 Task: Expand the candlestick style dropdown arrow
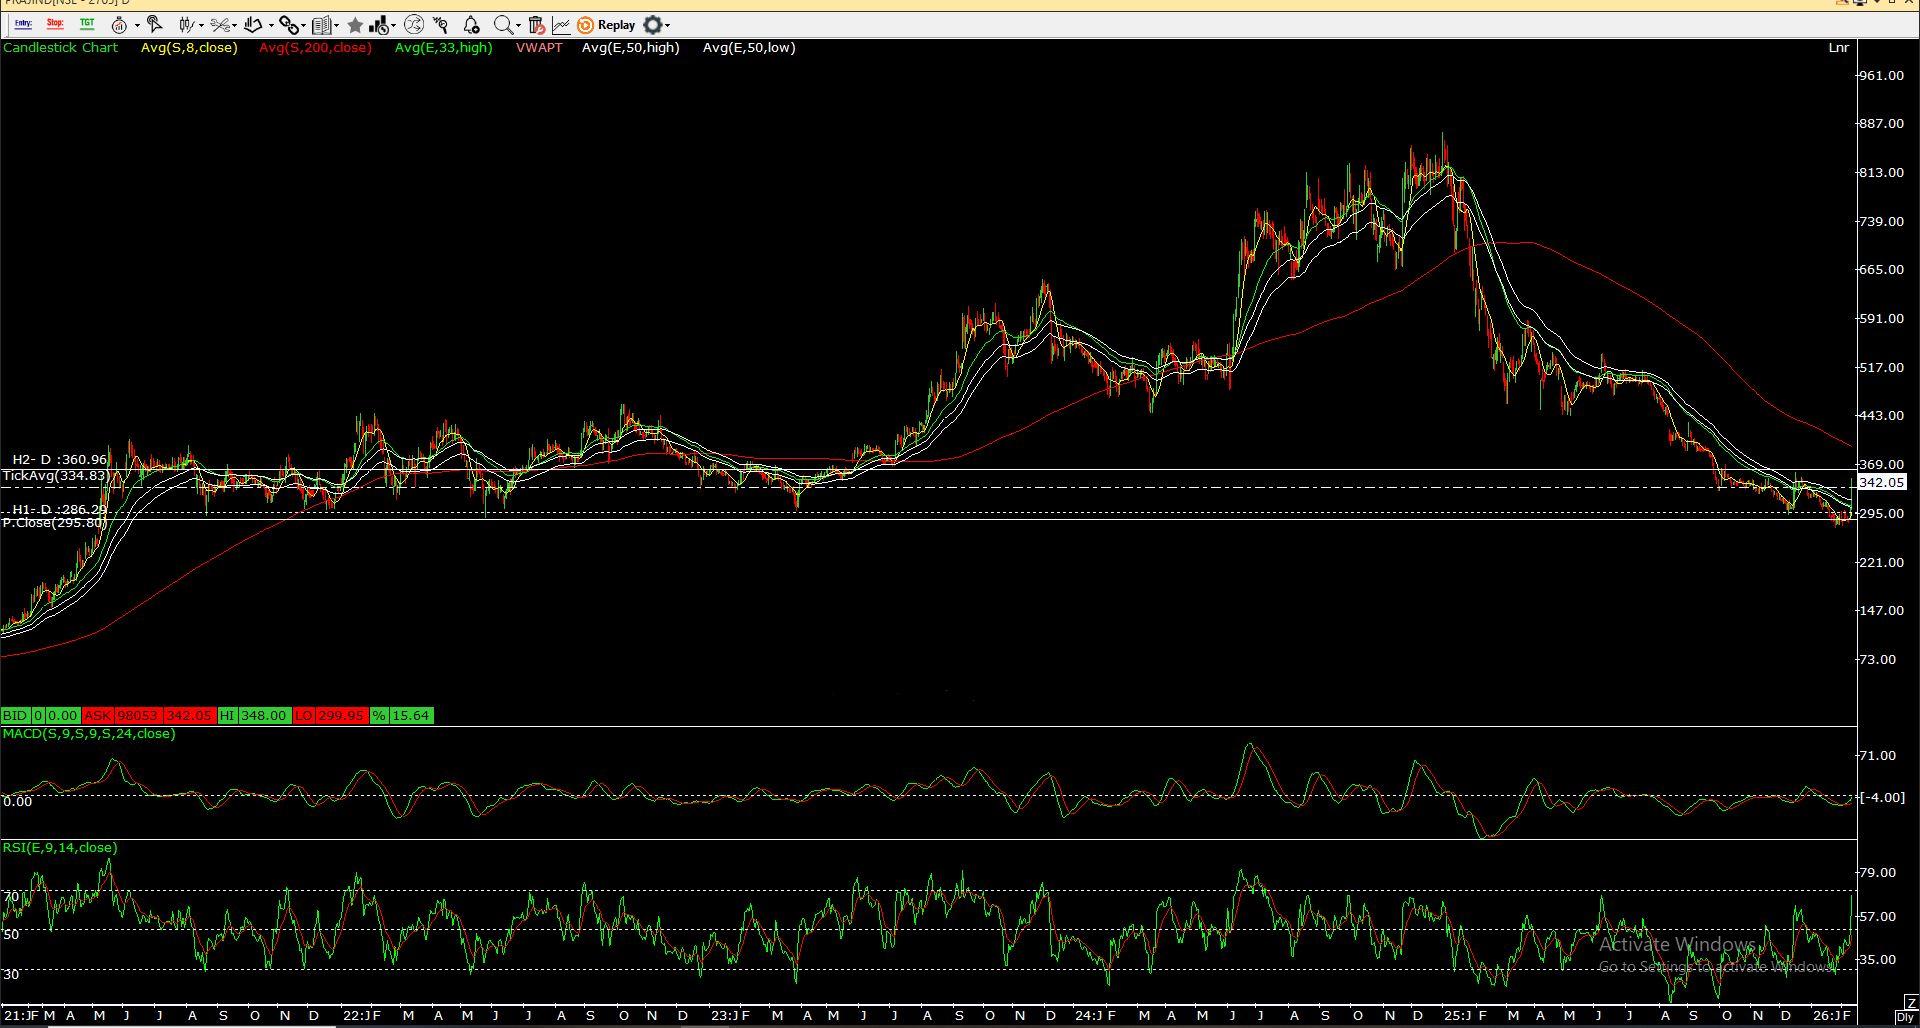pos(201,26)
